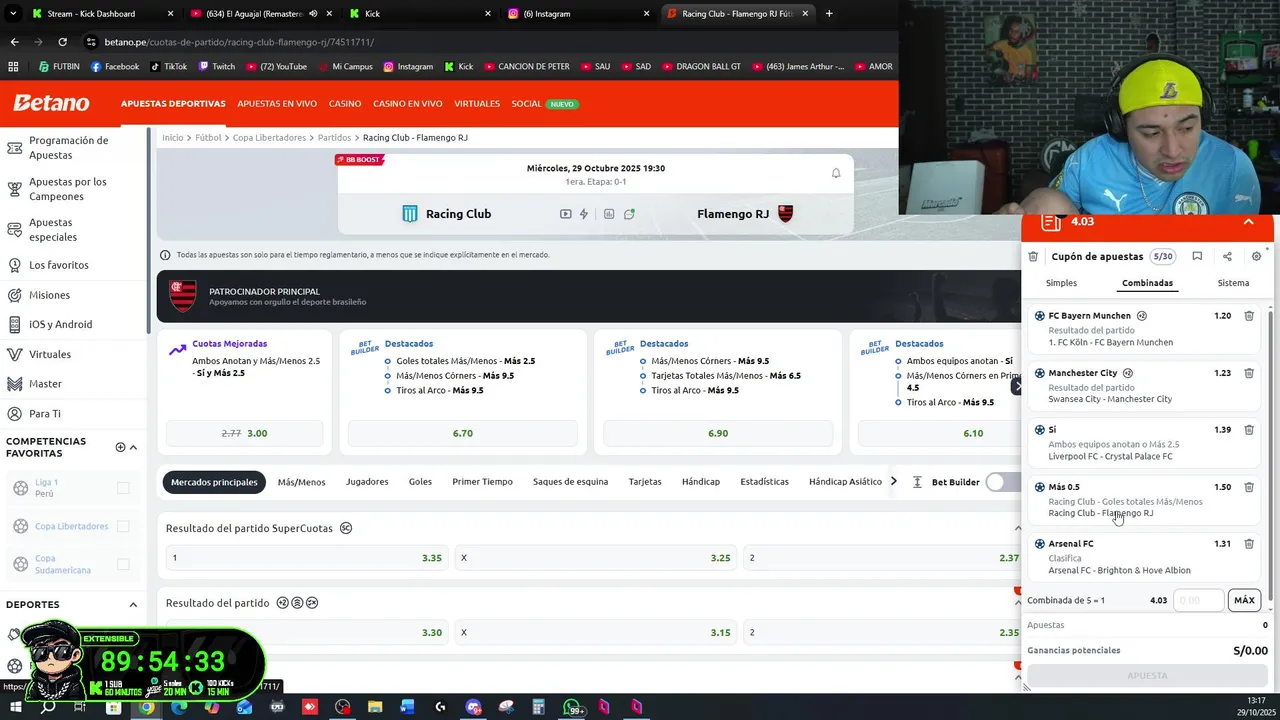Viewport: 1280px width, 720px height.
Task: Click the stake amount input field
Action: (1198, 600)
